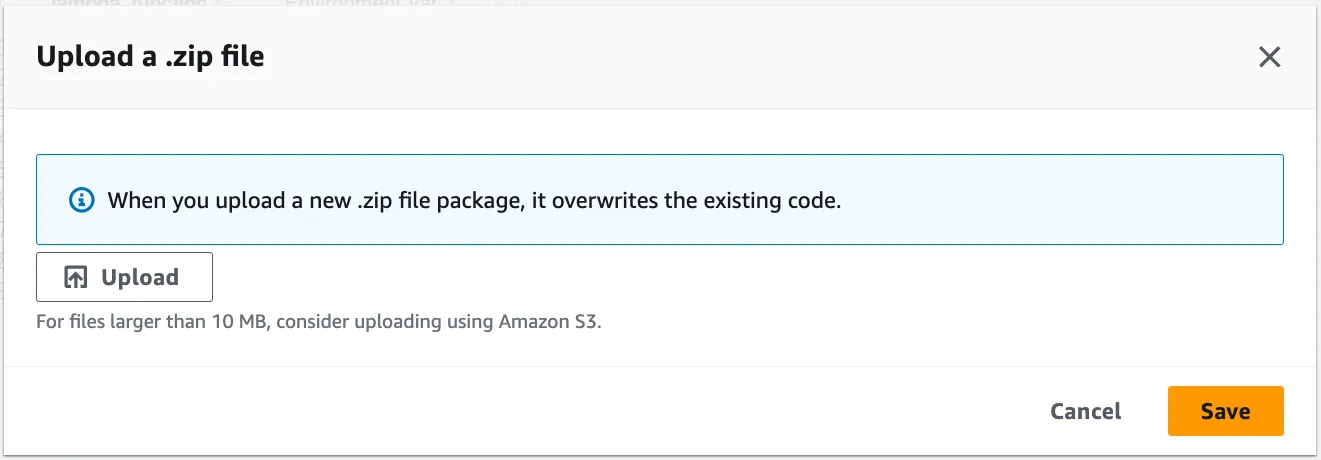
Task: Close the Upload a .zip file dialog
Action: 1269,57
